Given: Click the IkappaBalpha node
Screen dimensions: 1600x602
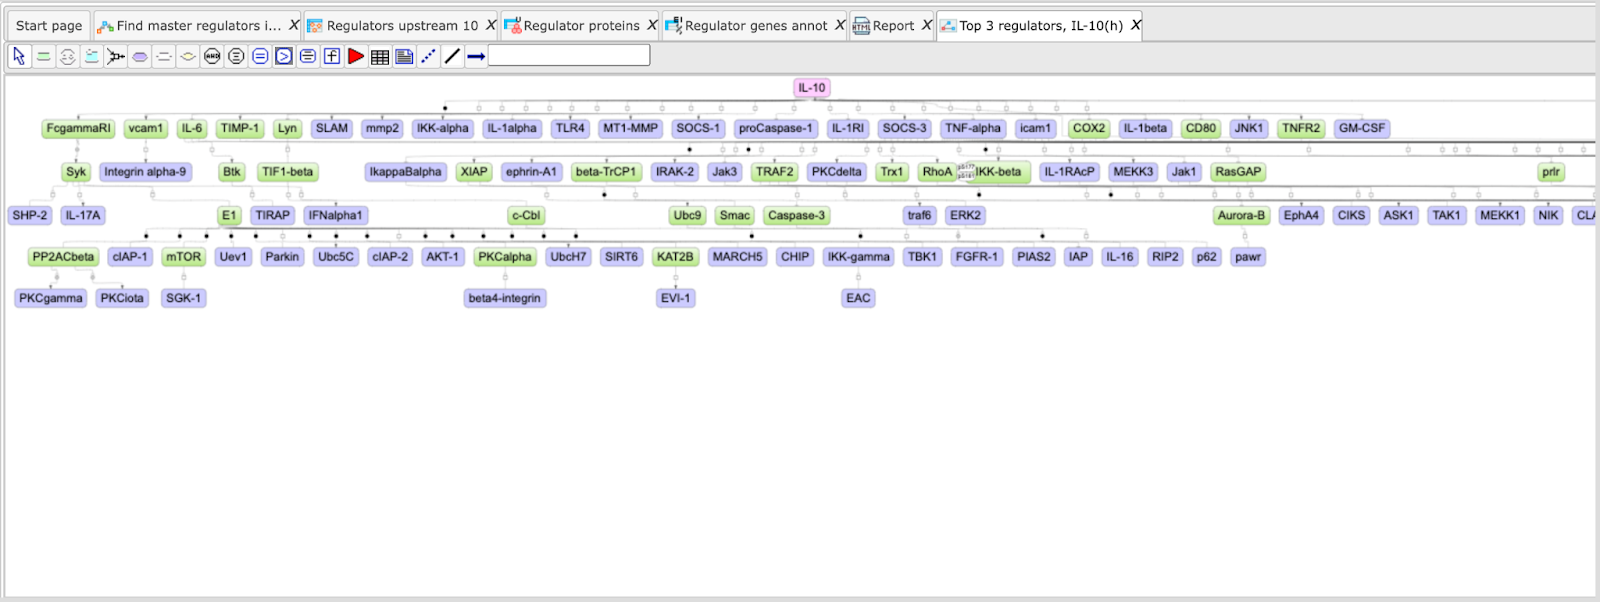Looking at the screenshot, I should point(405,172).
